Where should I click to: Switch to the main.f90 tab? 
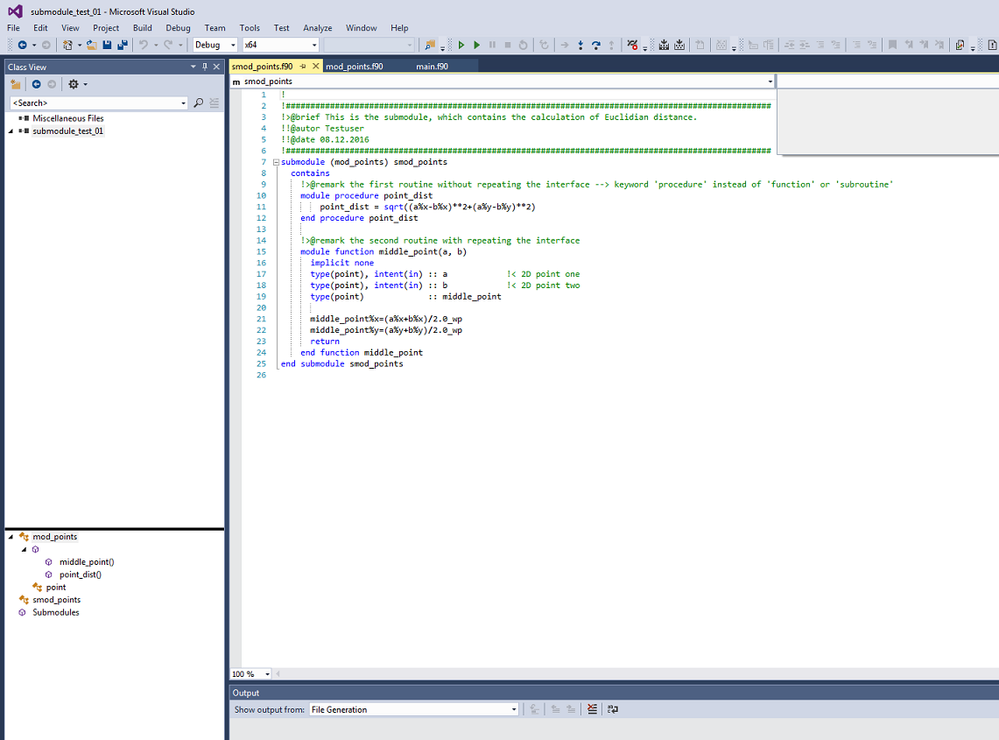(x=432, y=66)
